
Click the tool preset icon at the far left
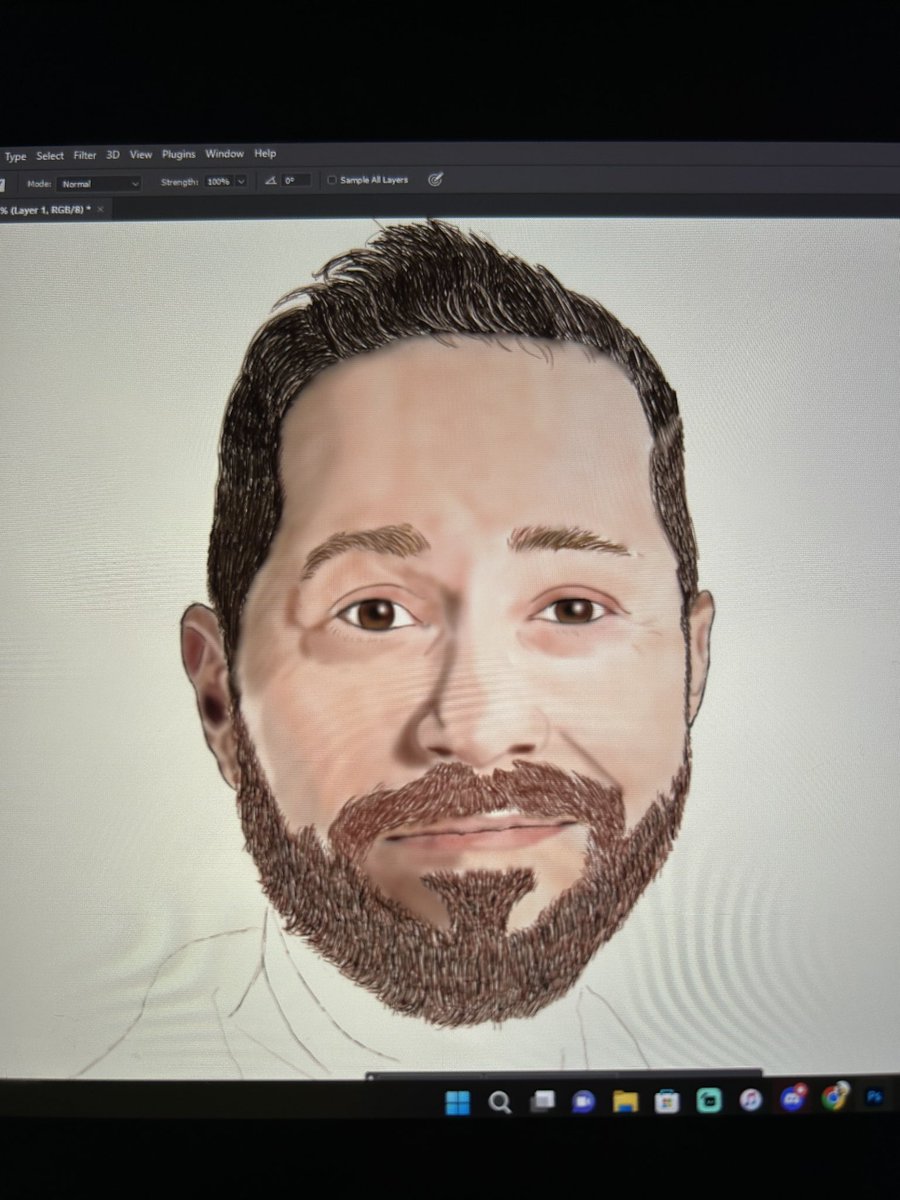pyautogui.click(x=5, y=180)
